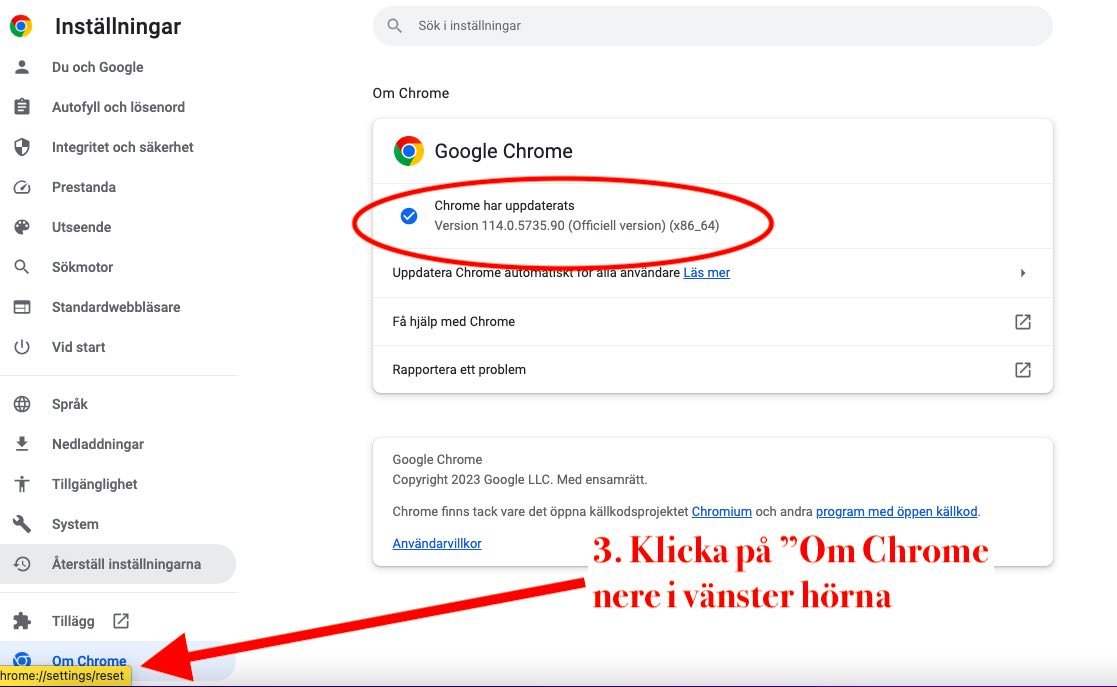
Task: Click the Om Chrome section heading
Action: click(410, 93)
